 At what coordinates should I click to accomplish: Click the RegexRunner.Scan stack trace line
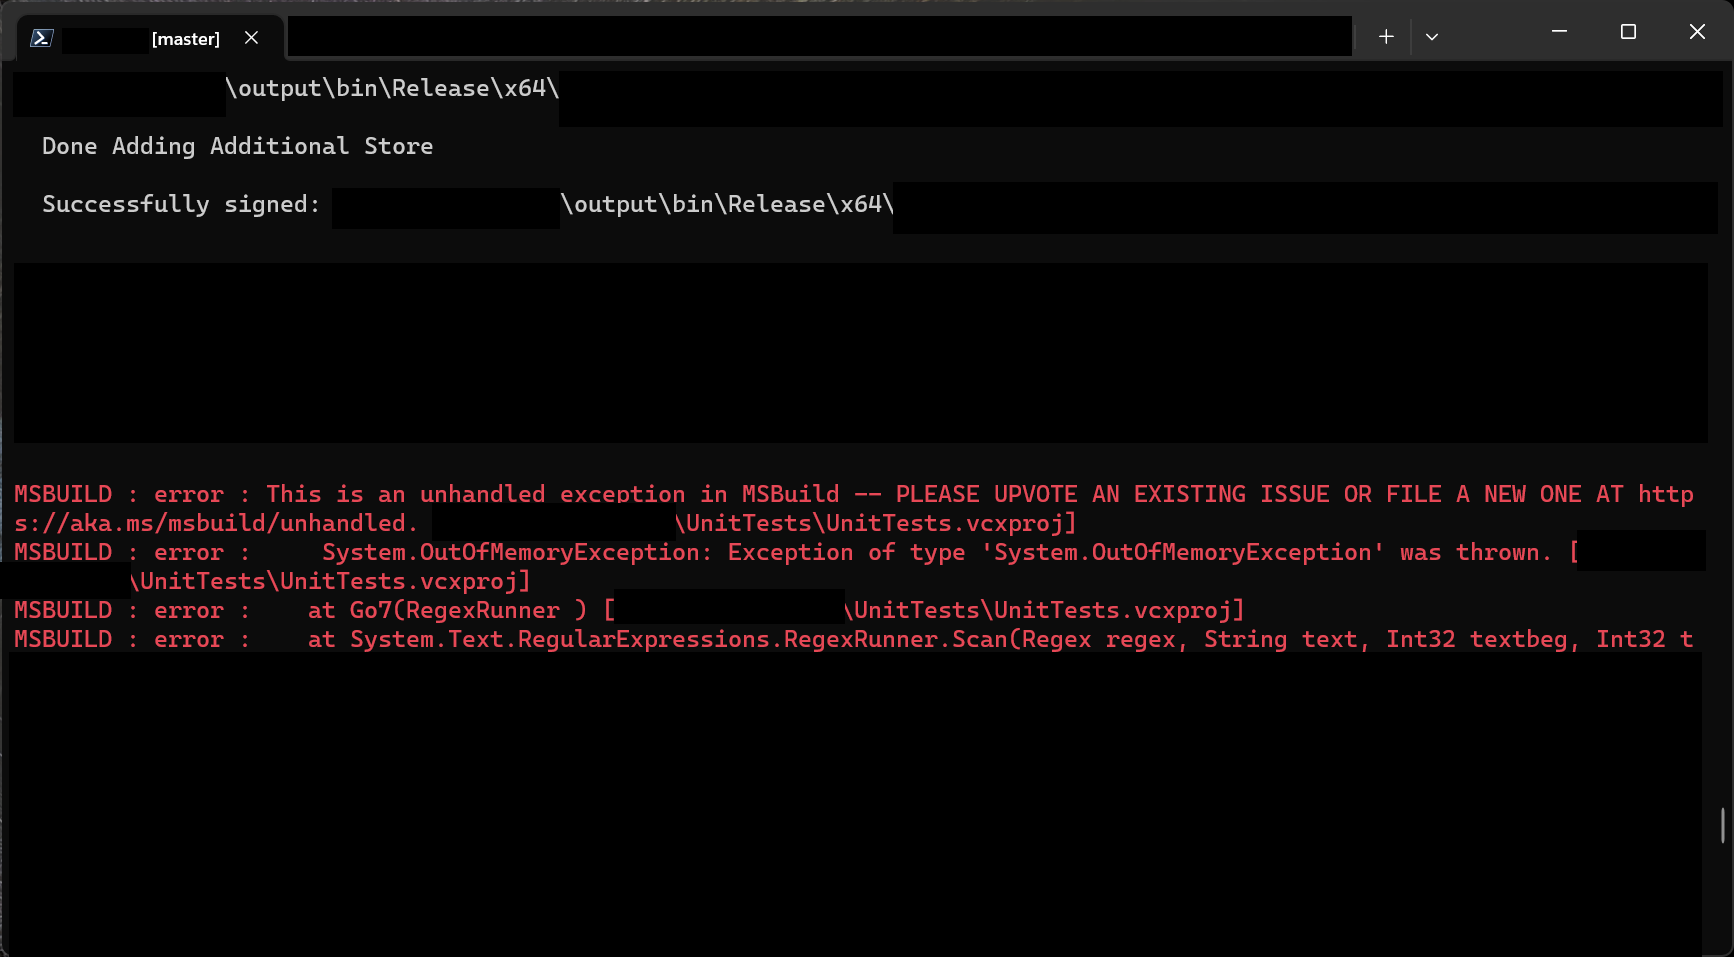click(700, 639)
